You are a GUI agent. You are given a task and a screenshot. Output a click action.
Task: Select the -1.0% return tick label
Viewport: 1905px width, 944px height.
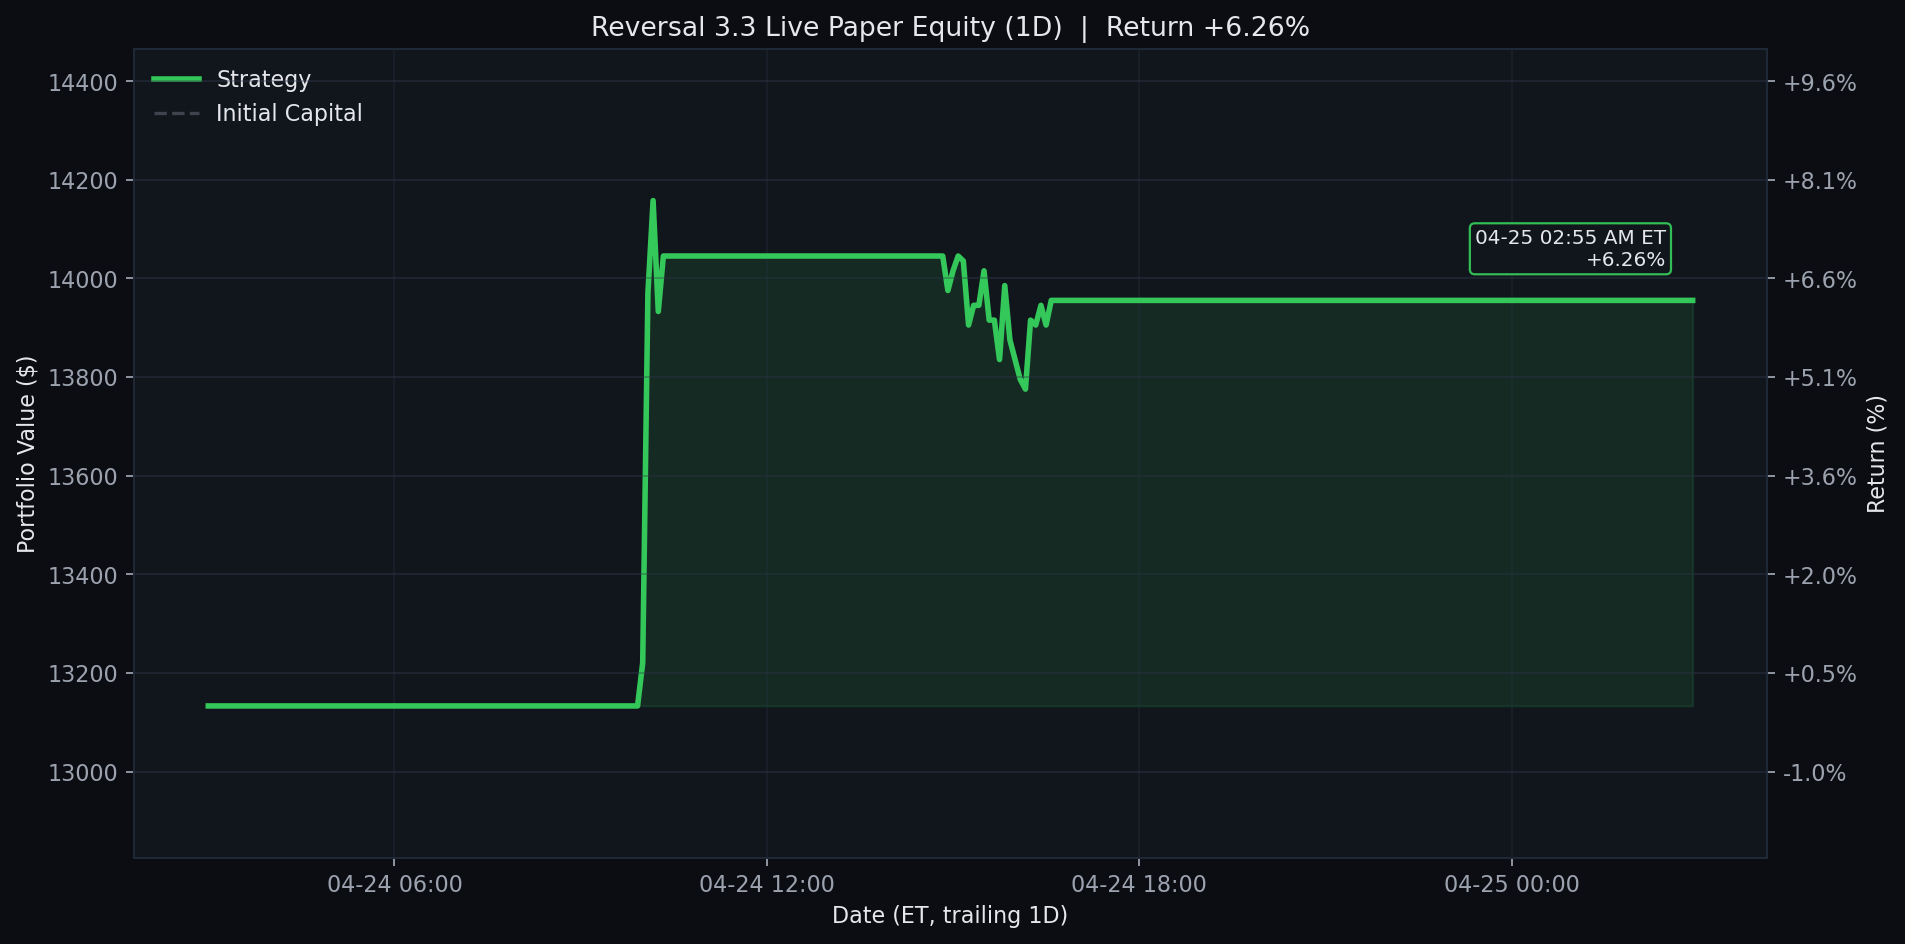1812,772
